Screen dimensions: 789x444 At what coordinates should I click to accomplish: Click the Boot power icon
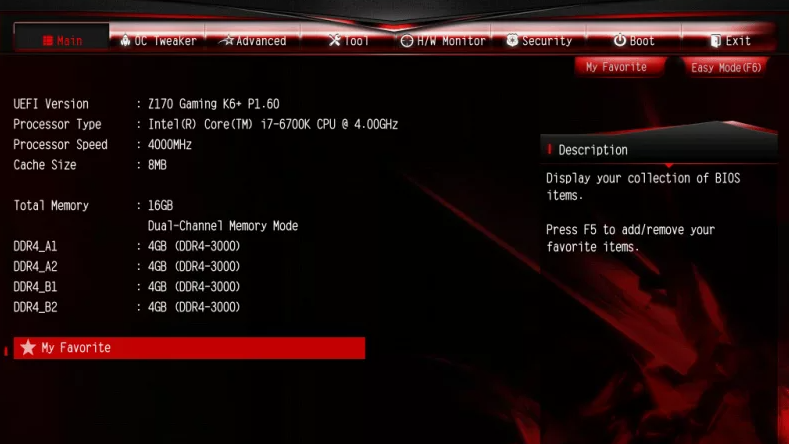(620, 40)
